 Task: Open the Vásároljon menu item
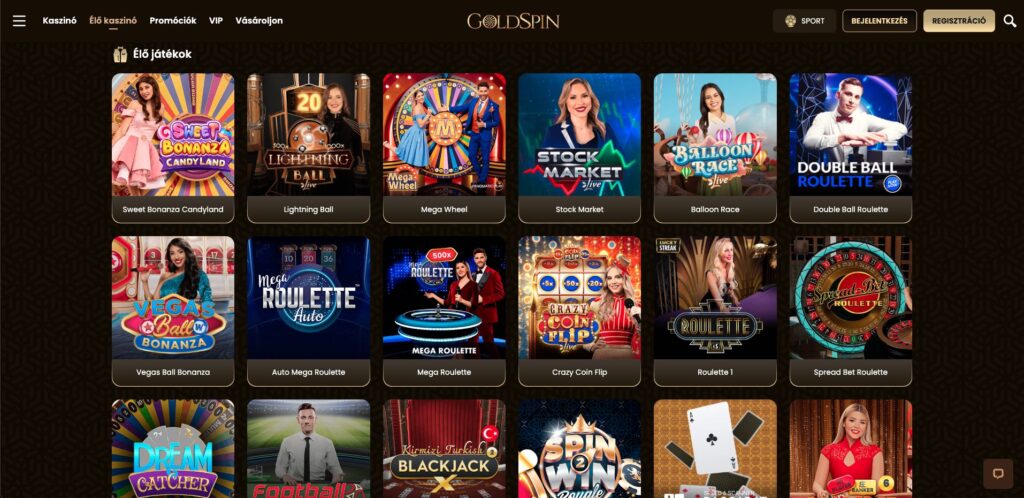pyautogui.click(x=259, y=21)
